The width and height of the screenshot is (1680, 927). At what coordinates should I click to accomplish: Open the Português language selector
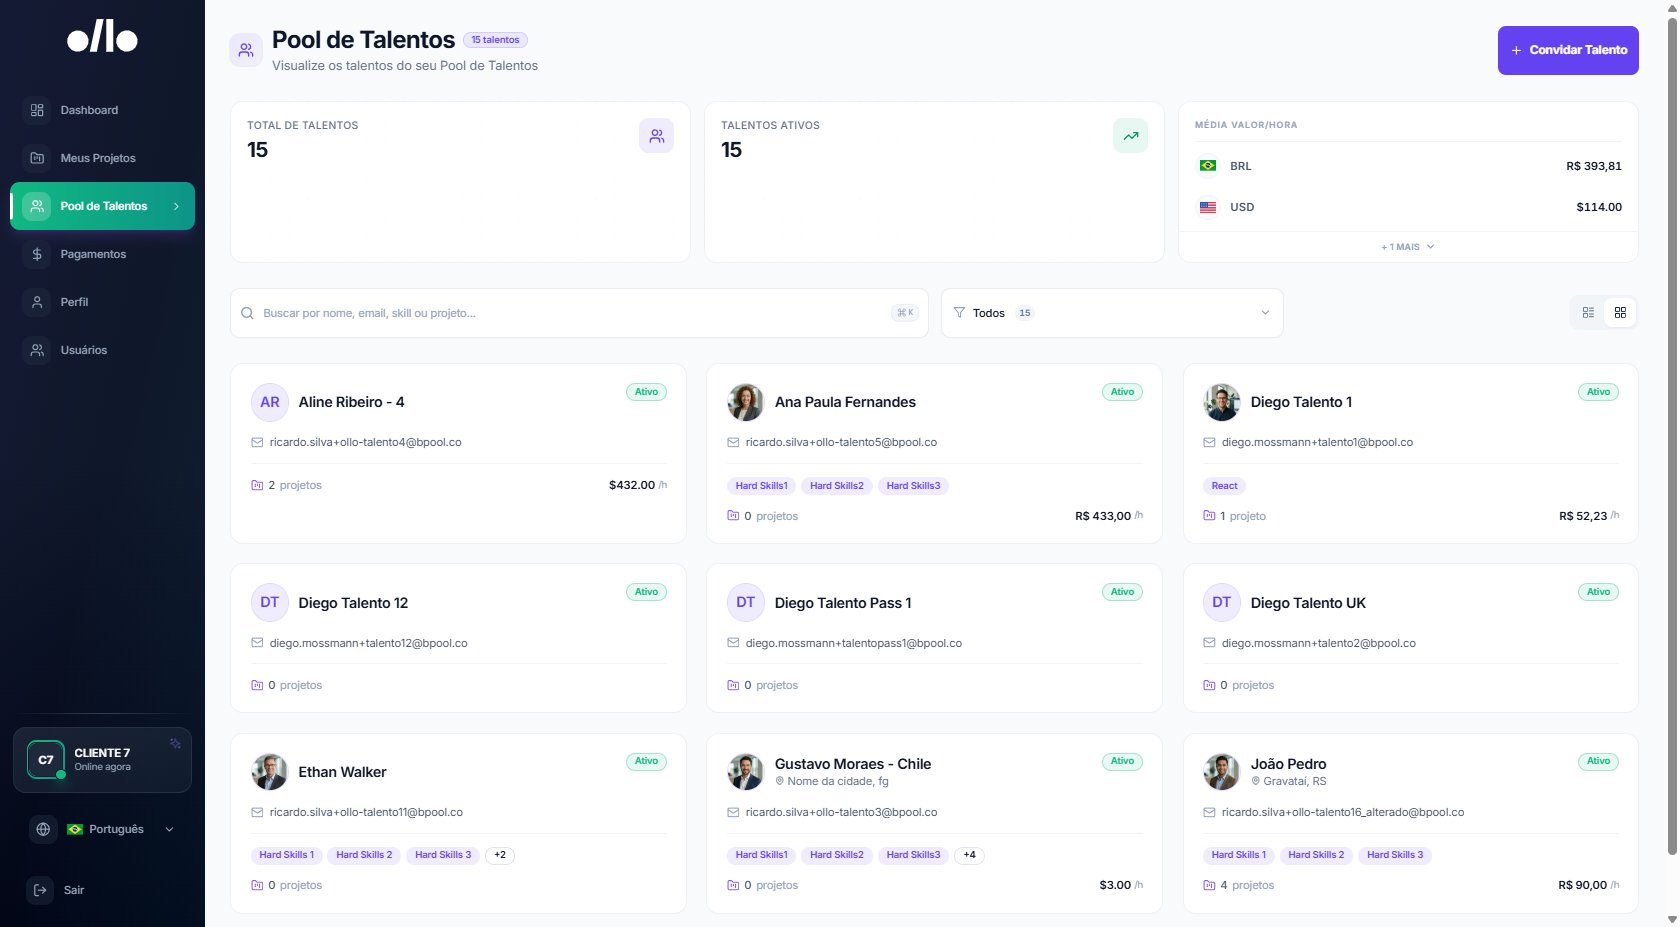120,829
